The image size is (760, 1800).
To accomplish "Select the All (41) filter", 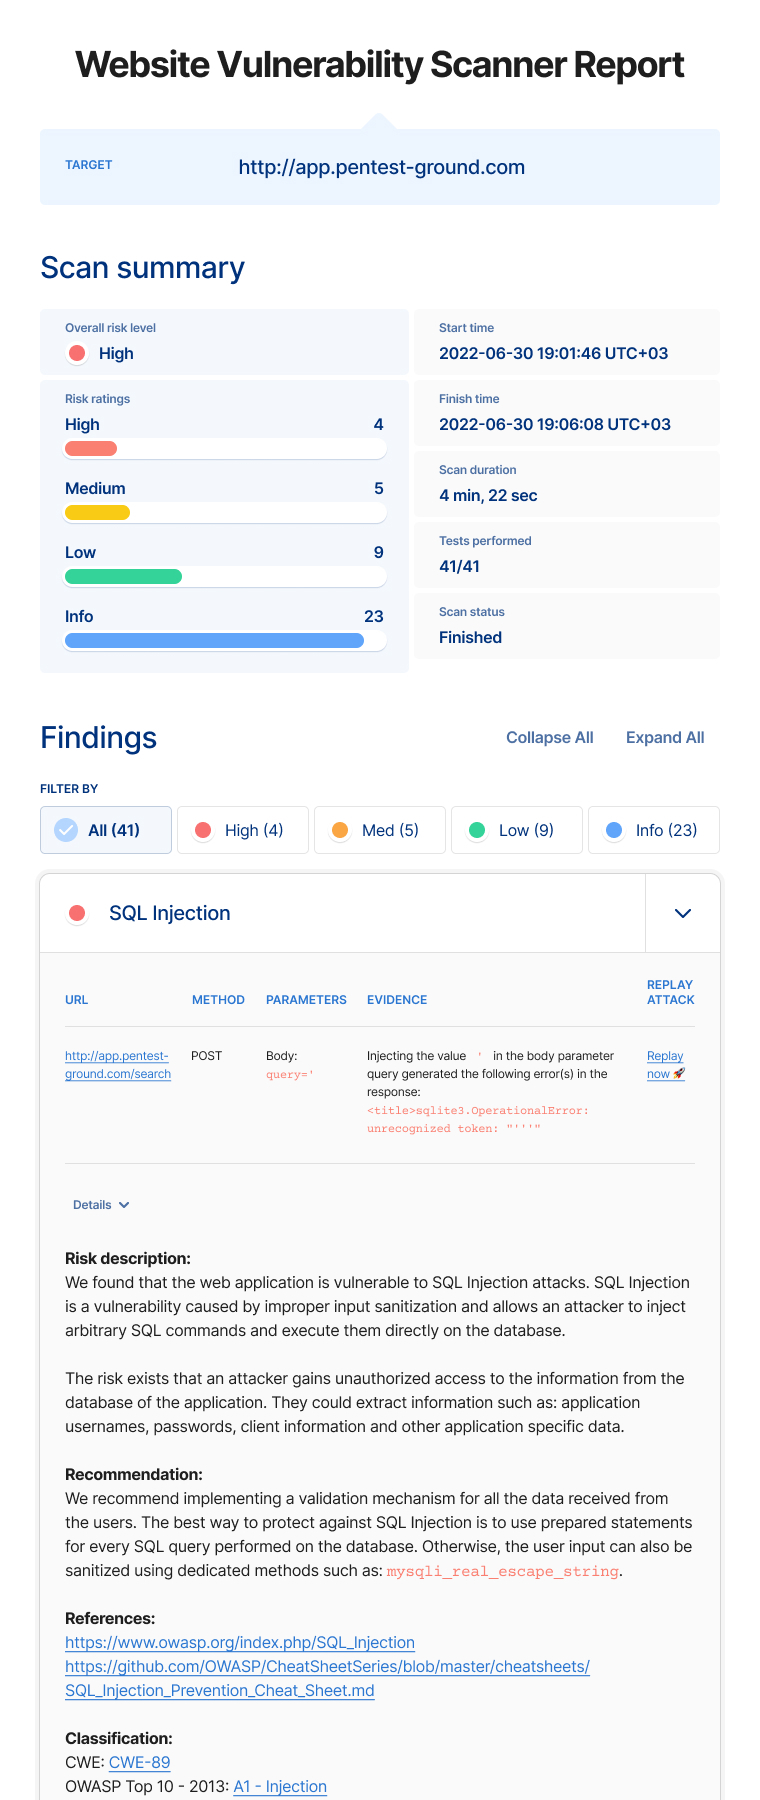I will [106, 830].
